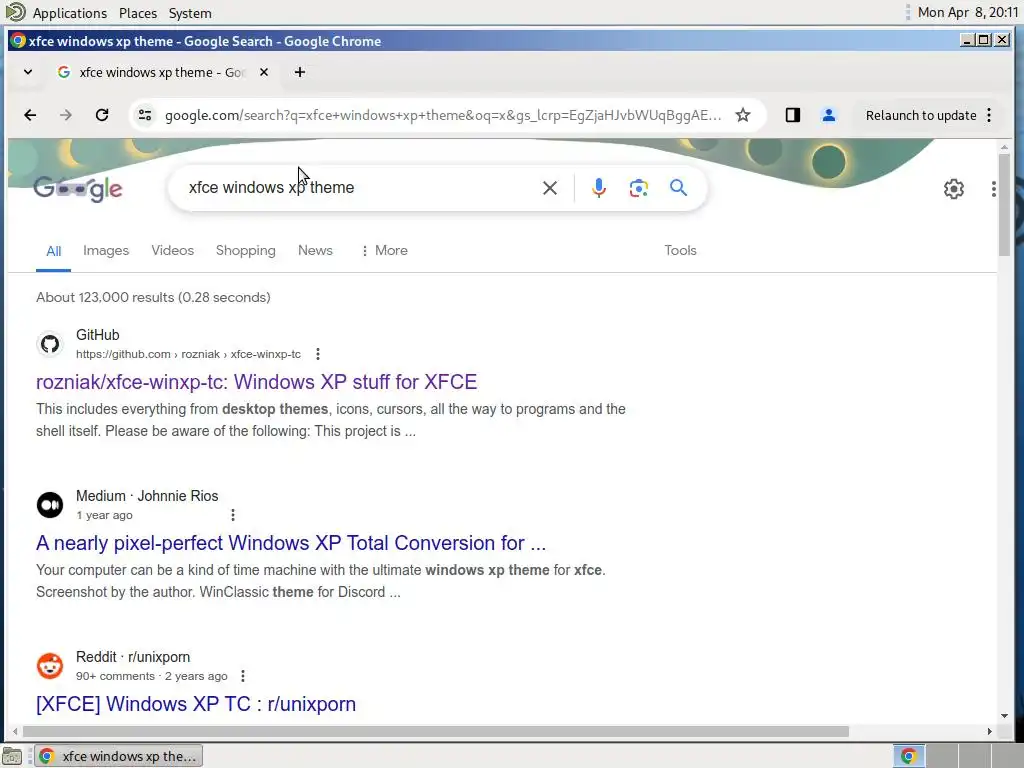Image resolution: width=1024 pixels, height=768 pixels.
Task: Click the clock showing Mon Apr 8
Action: pos(968,12)
